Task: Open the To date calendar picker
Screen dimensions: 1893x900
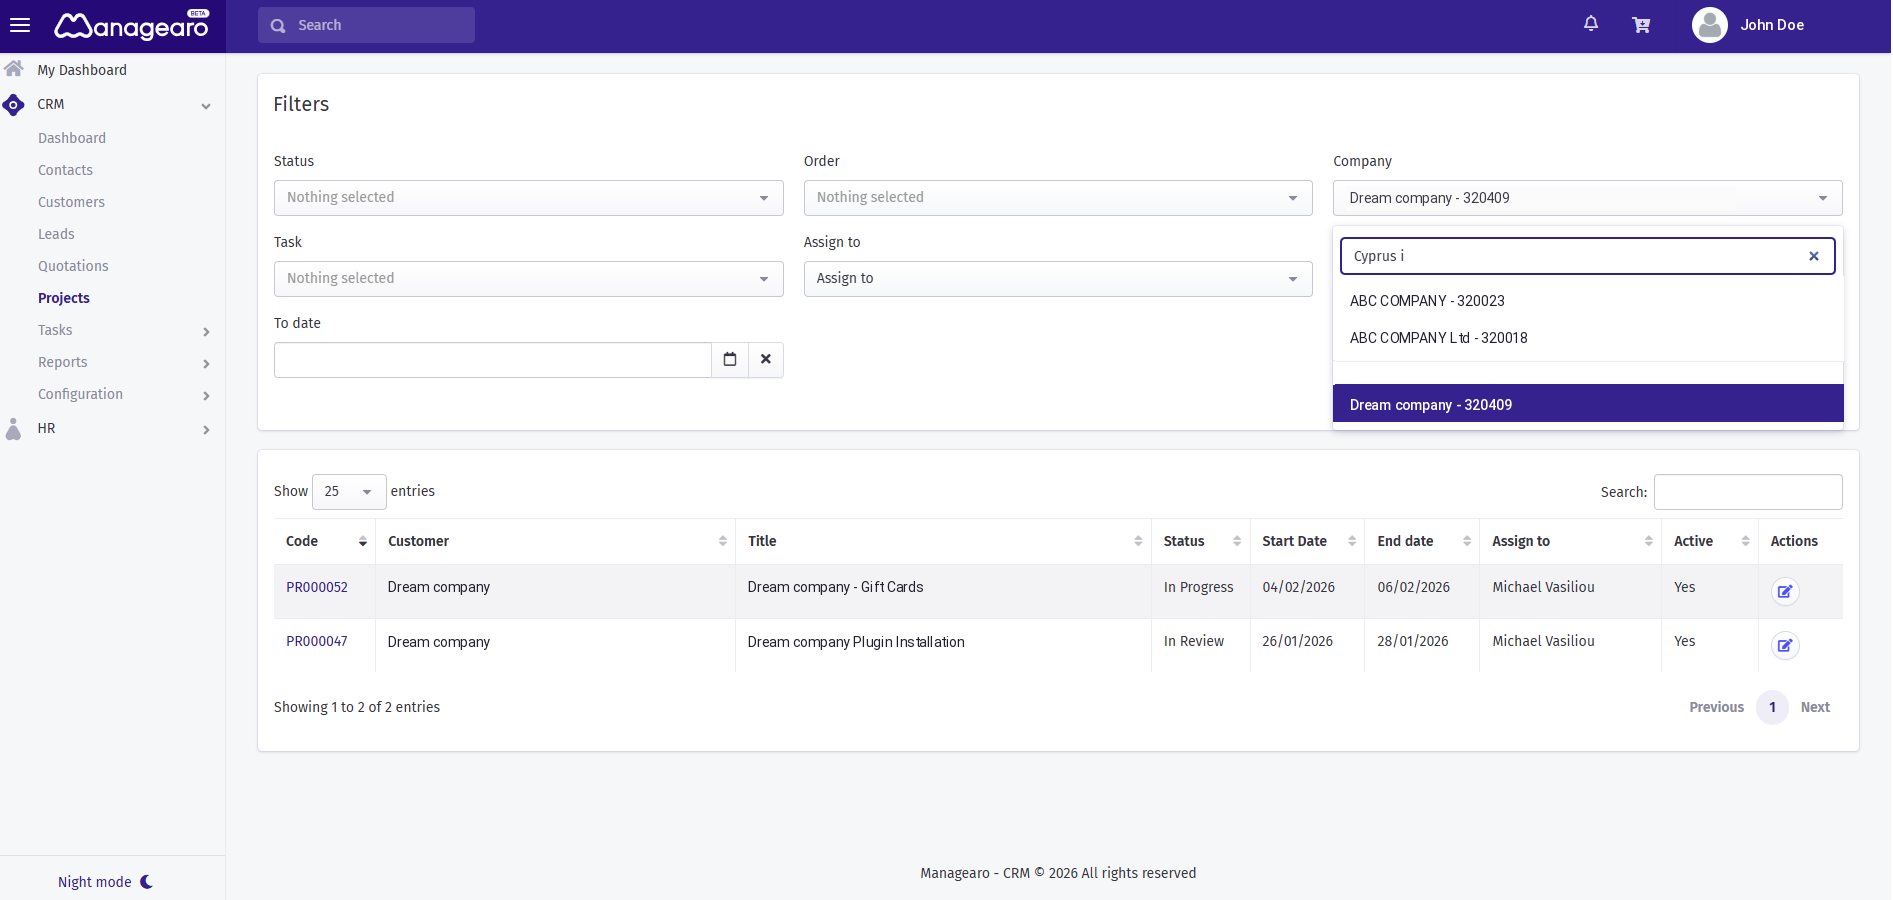Action: pos(730,360)
